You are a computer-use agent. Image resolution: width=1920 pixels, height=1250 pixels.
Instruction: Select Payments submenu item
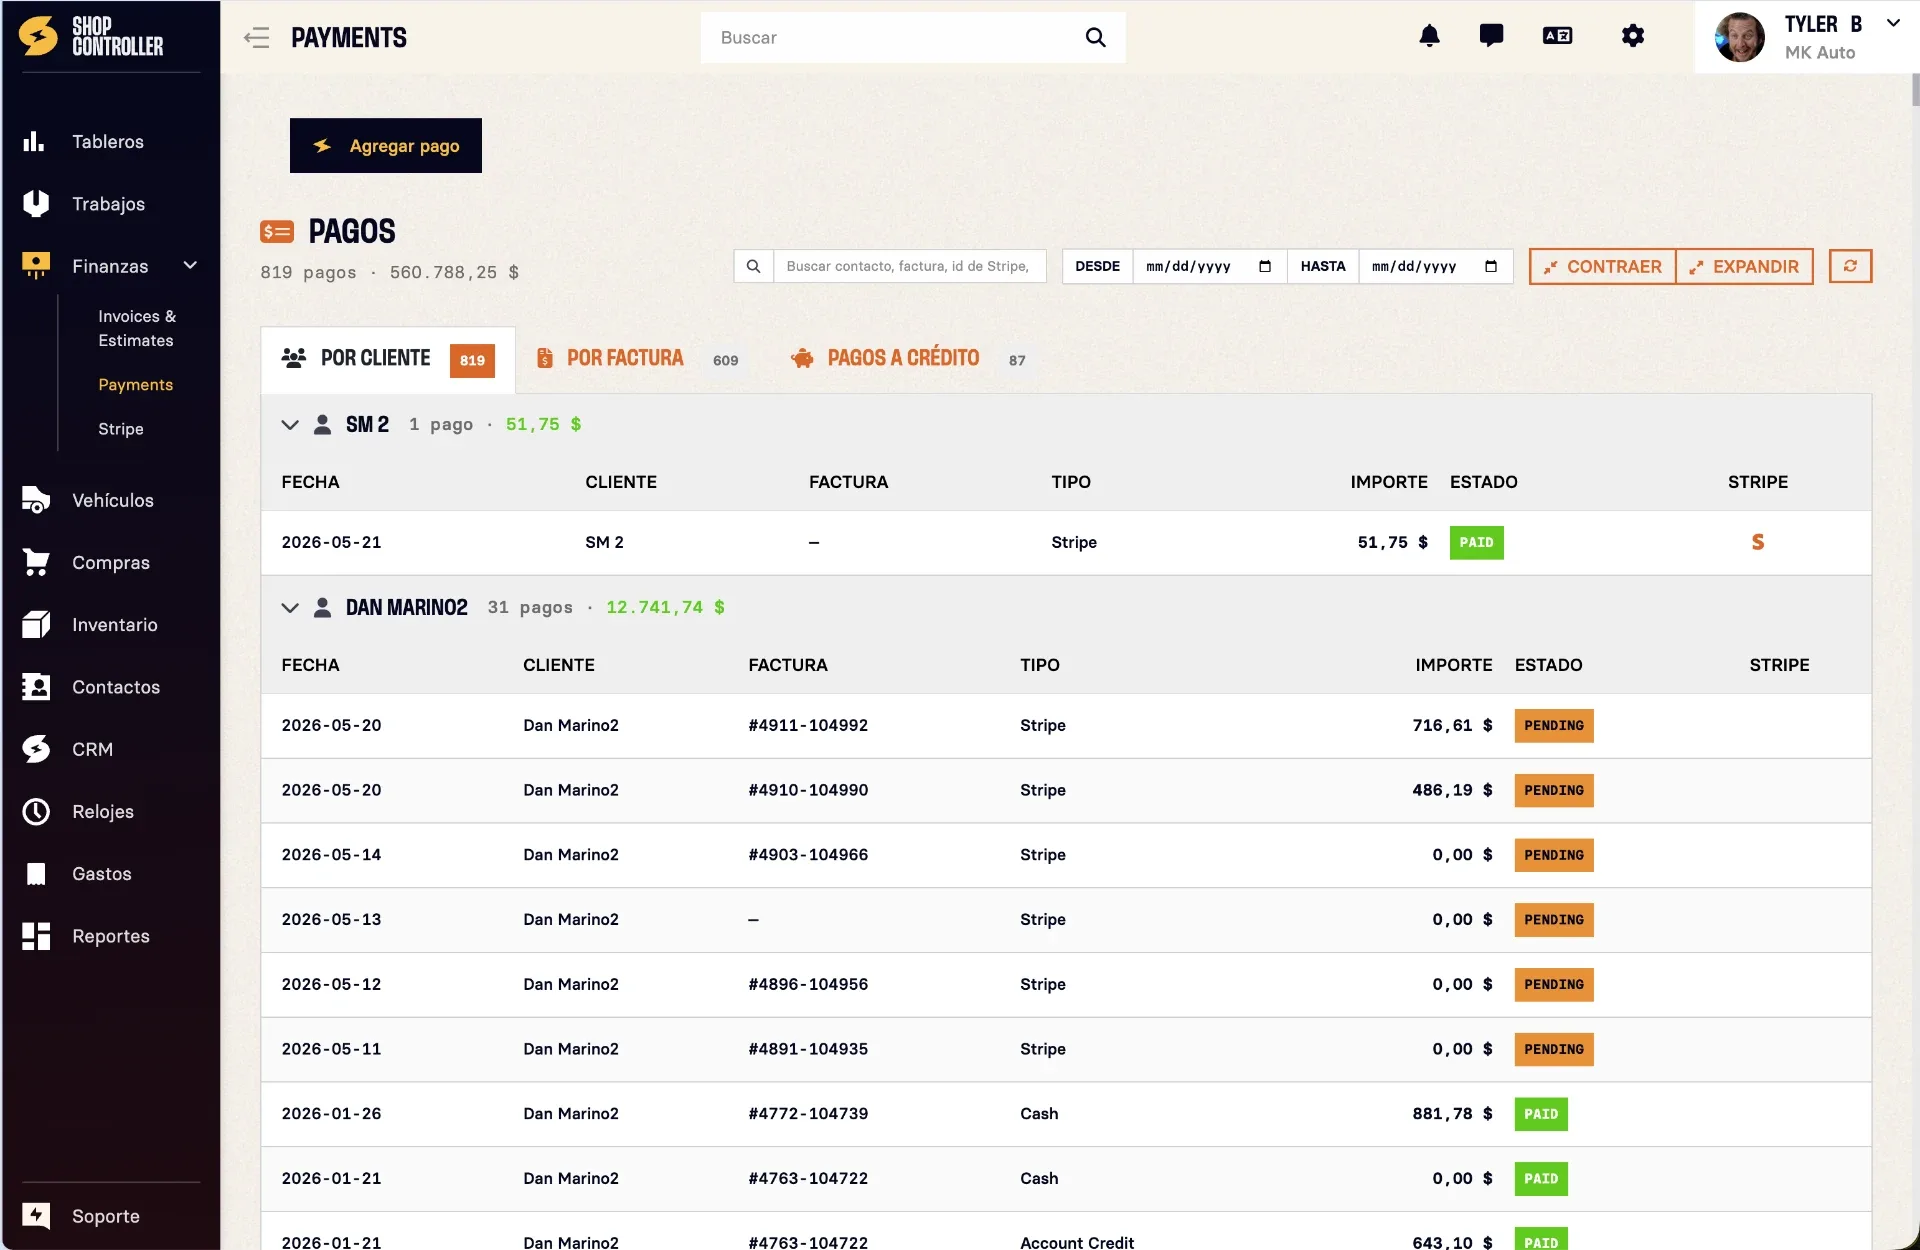pyautogui.click(x=136, y=385)
